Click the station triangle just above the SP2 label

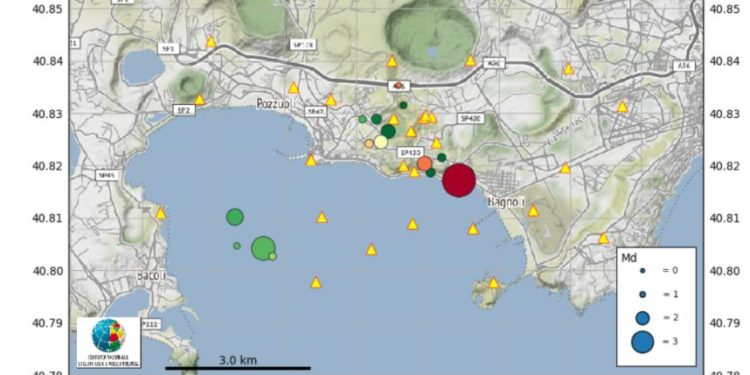(199, 99)
